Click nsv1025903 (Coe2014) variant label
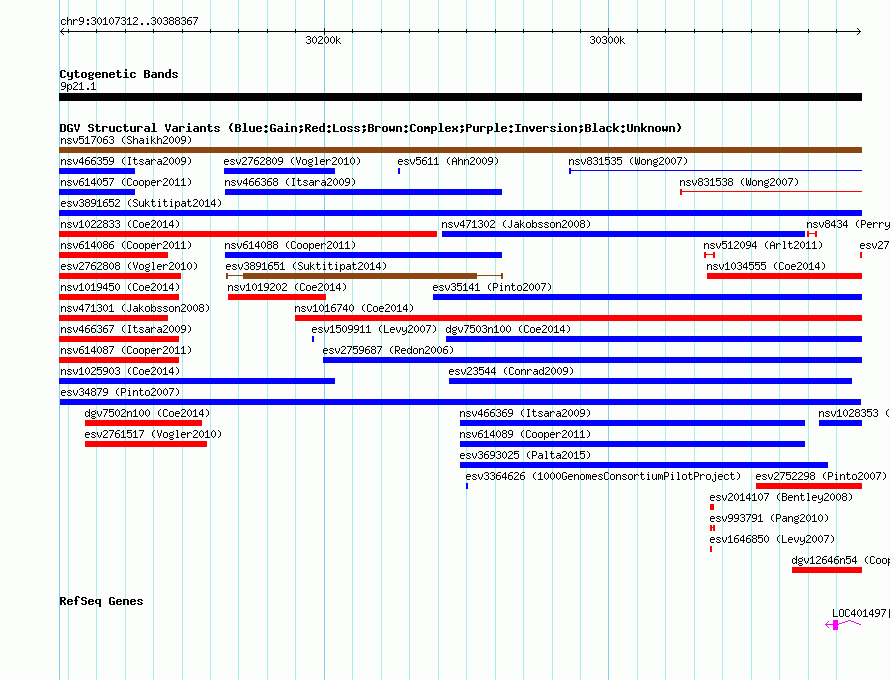 120,371
